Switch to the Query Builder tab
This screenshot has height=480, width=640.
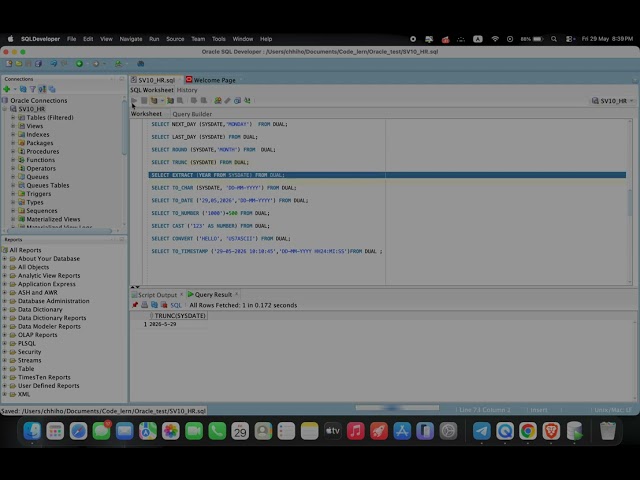(192, 114)
